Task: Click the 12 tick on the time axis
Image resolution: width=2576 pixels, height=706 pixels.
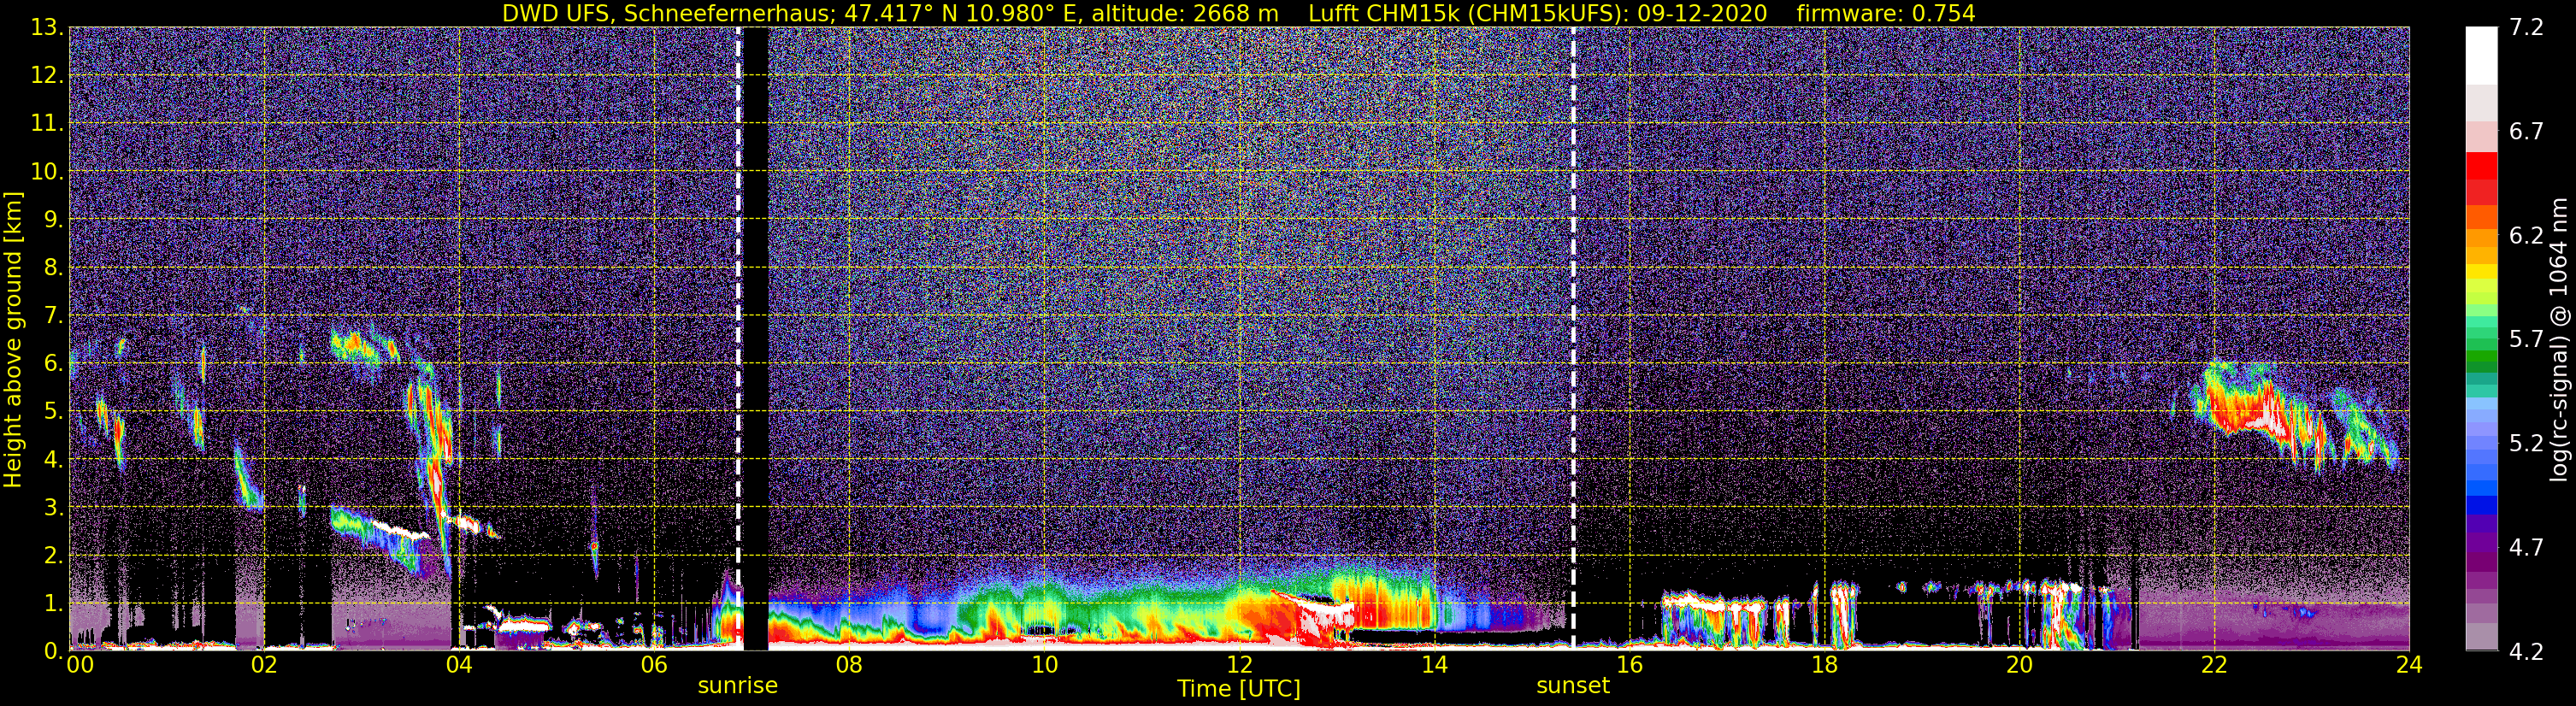Action: point(1239,665)
